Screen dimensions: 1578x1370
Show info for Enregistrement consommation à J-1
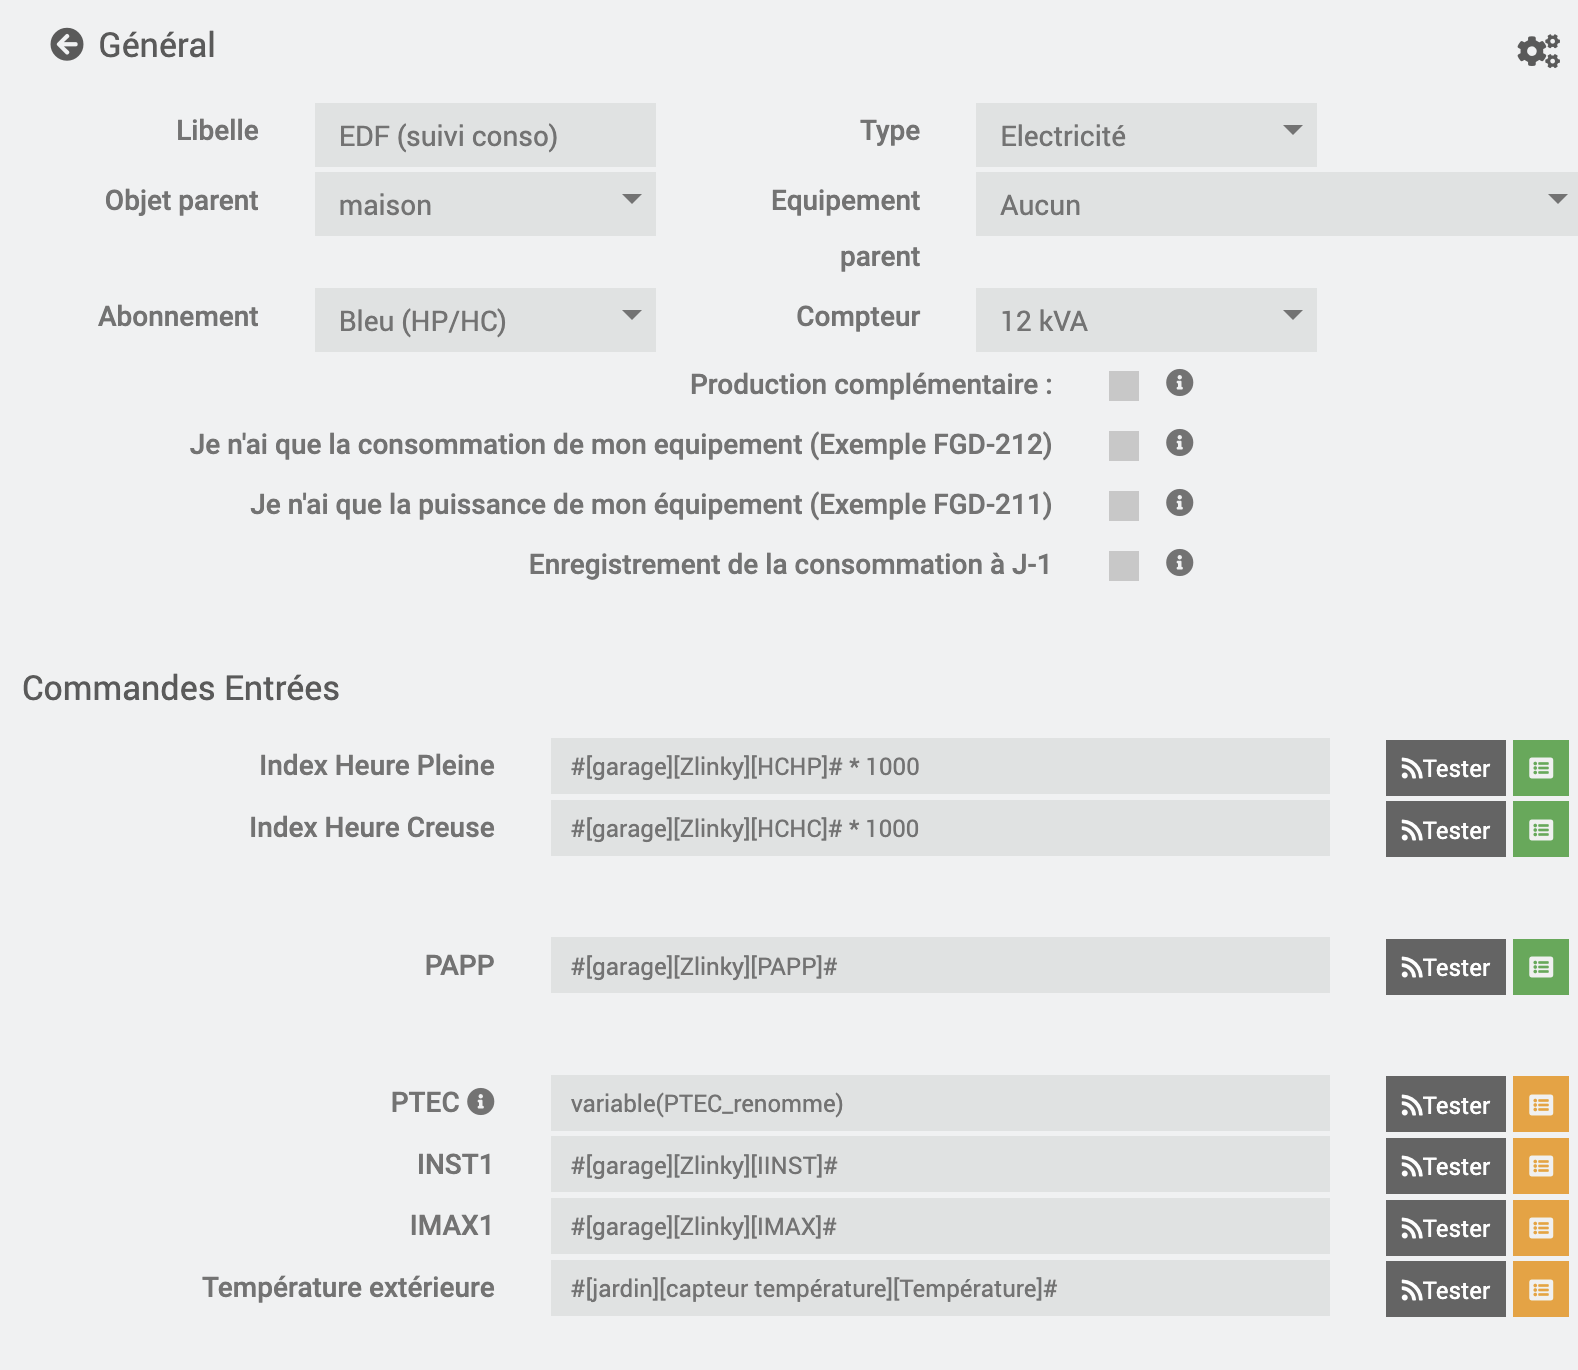click(1179, 563)
